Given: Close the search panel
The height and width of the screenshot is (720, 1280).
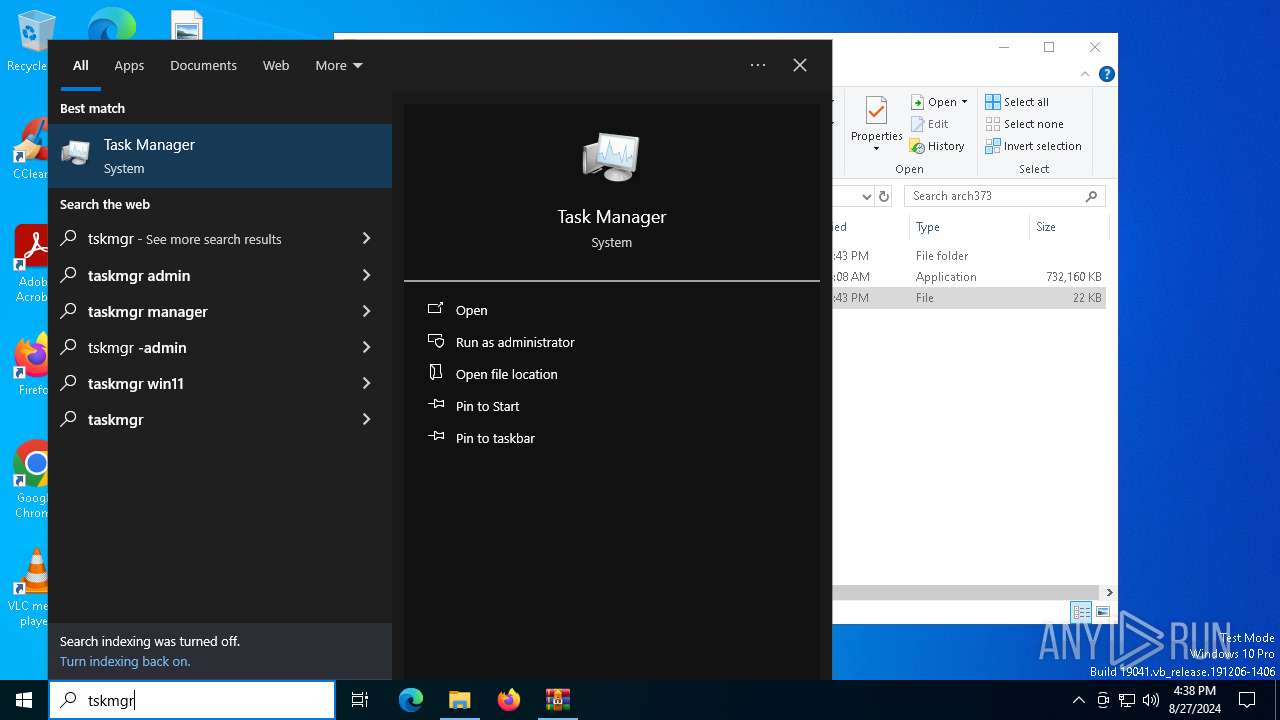Looking at the screenshot, I should pos(800,65).
